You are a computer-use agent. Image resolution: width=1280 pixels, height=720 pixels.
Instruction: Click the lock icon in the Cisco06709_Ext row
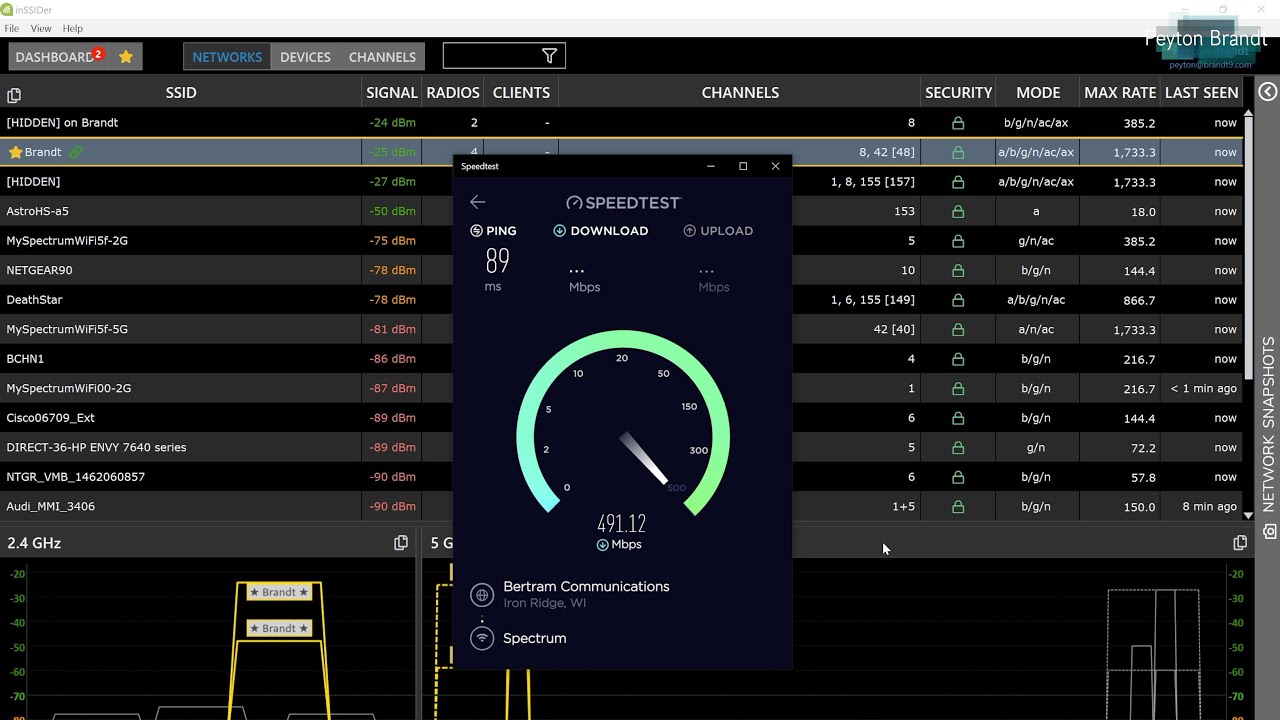tap(958, 418)
